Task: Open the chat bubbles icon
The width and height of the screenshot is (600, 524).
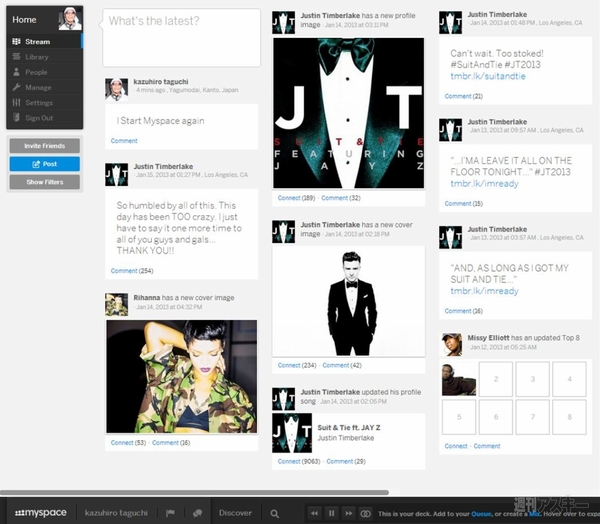Action: point(197,513)
